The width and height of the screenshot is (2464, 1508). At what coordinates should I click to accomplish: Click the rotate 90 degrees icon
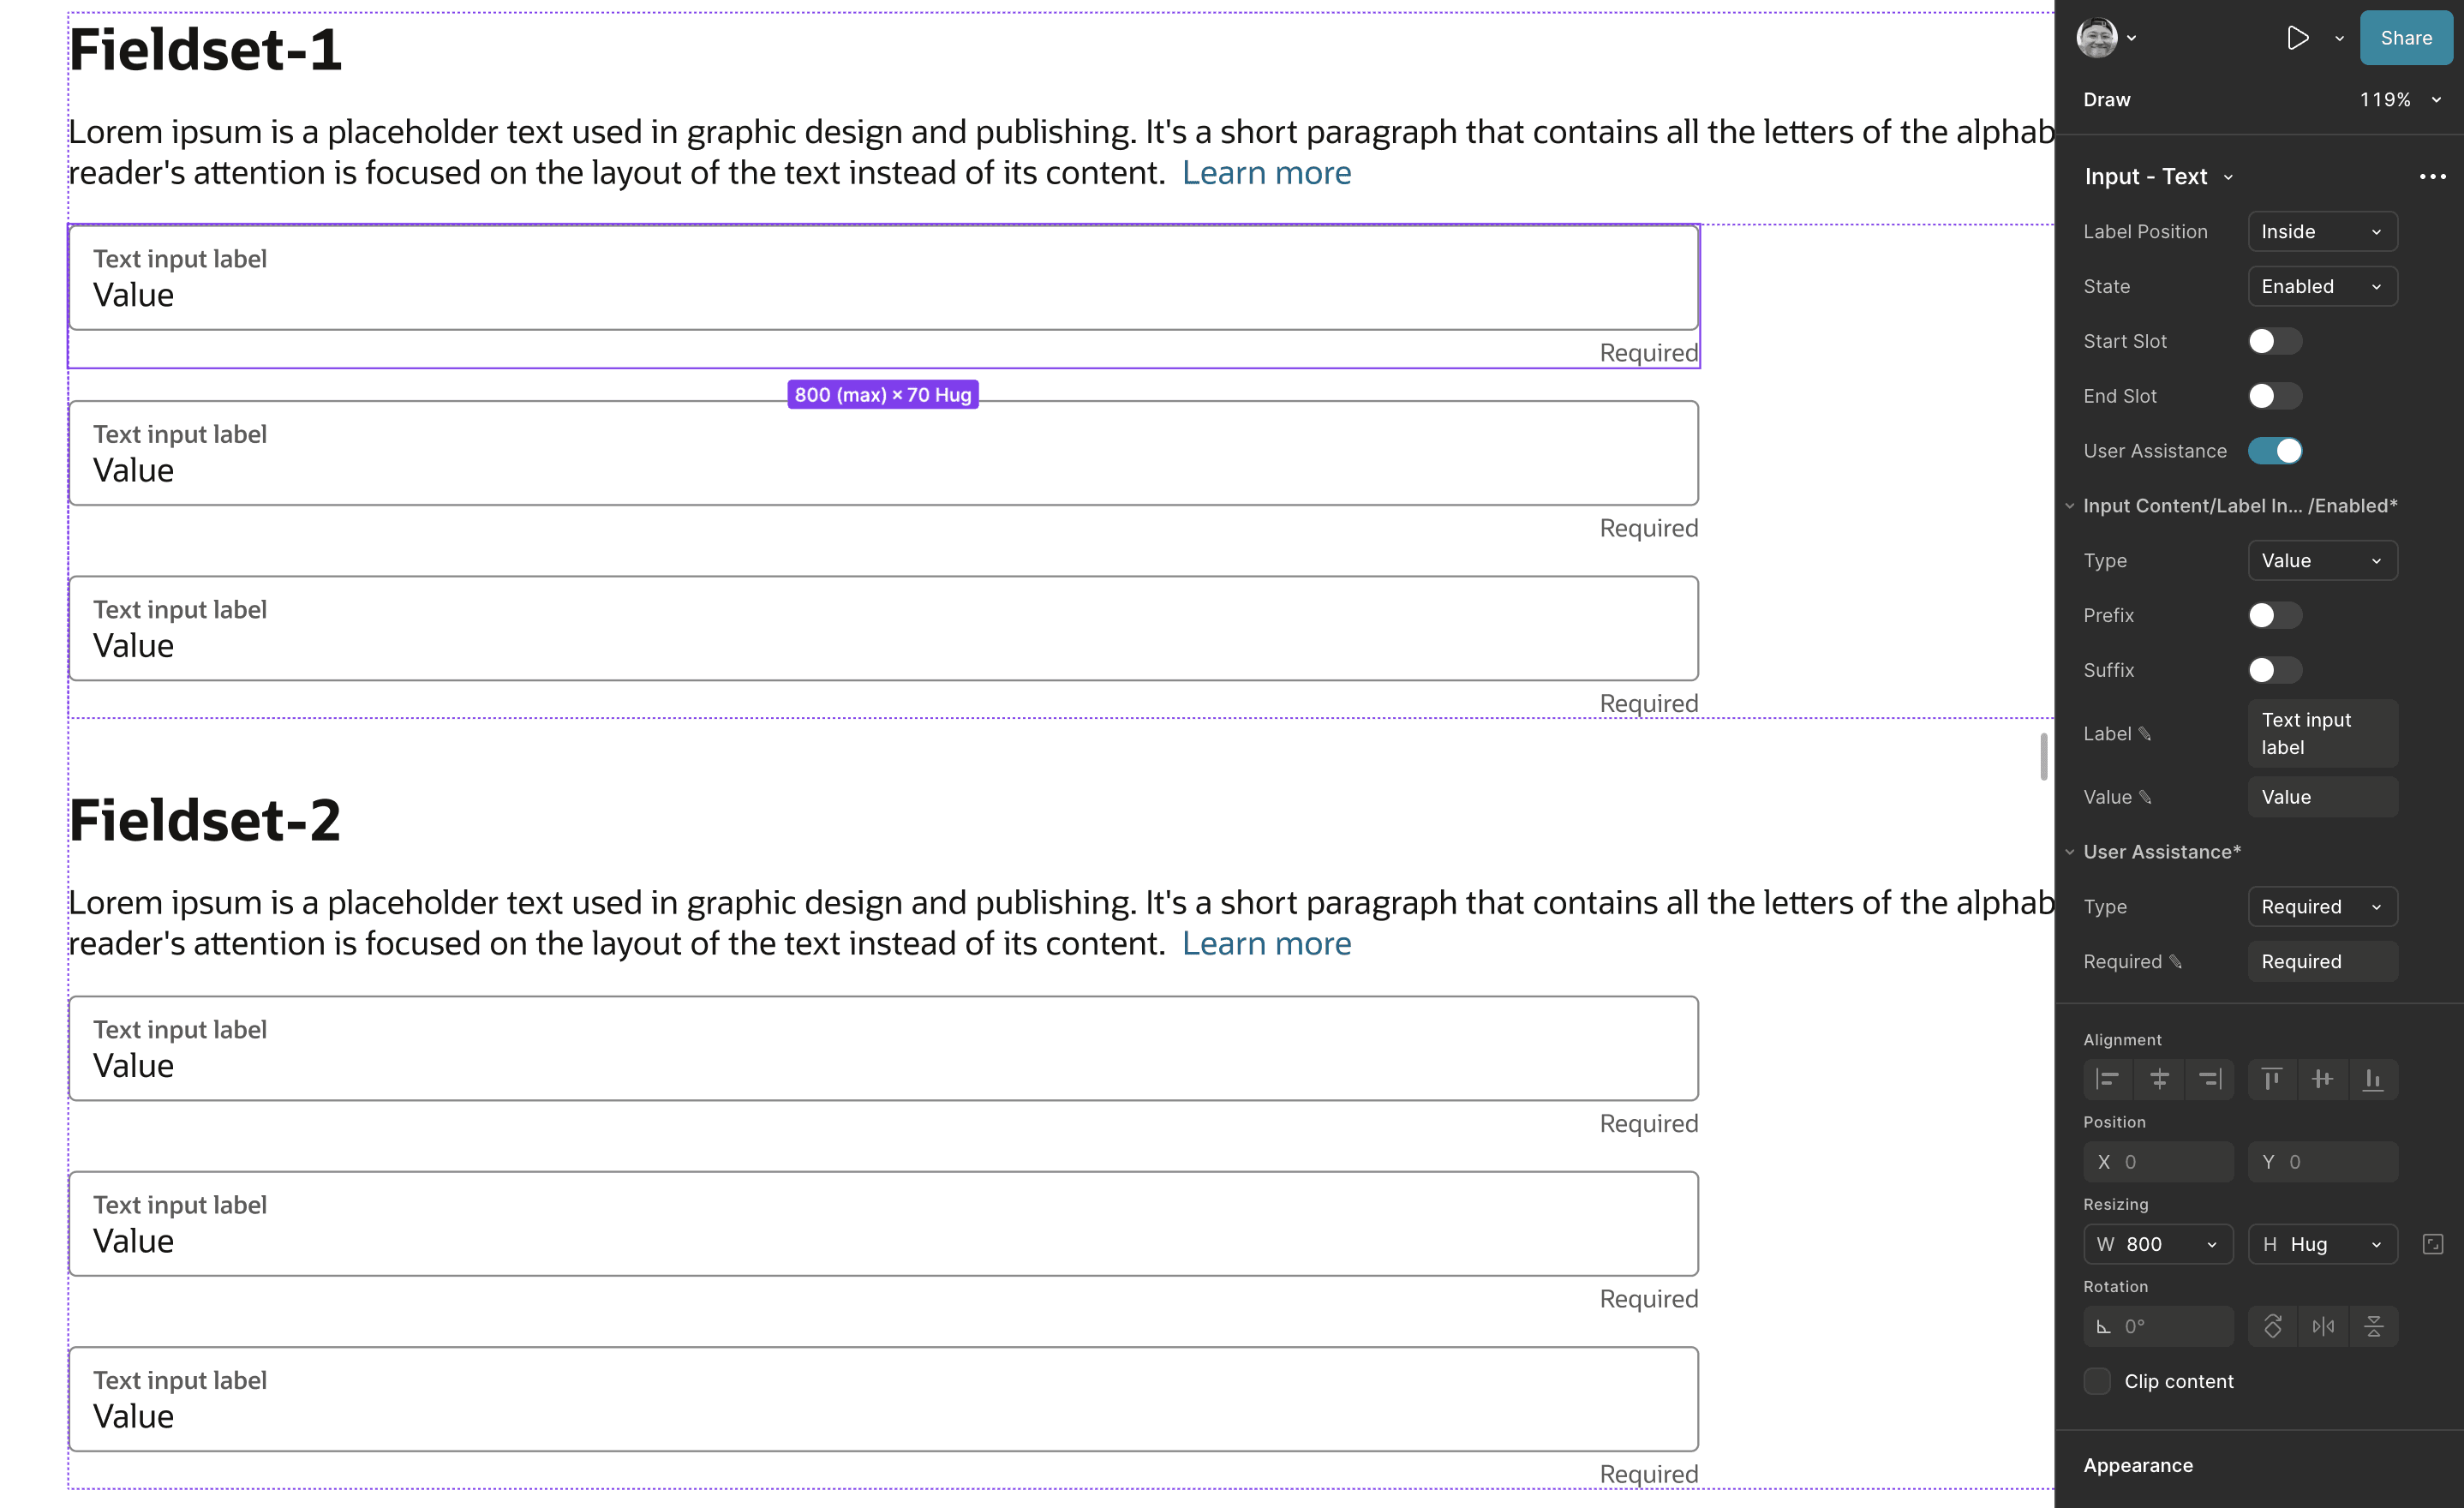coord(2272,1326)
